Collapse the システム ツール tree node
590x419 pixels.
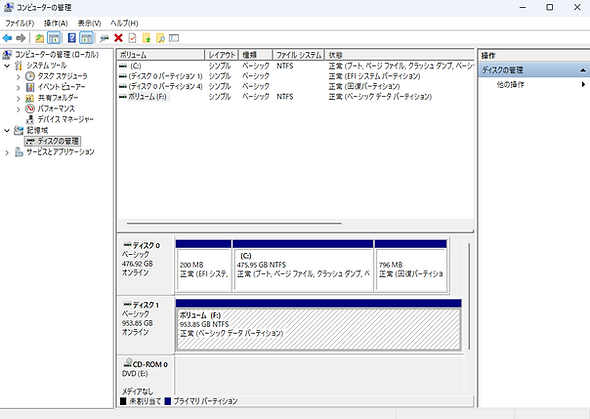coord(7,66)
